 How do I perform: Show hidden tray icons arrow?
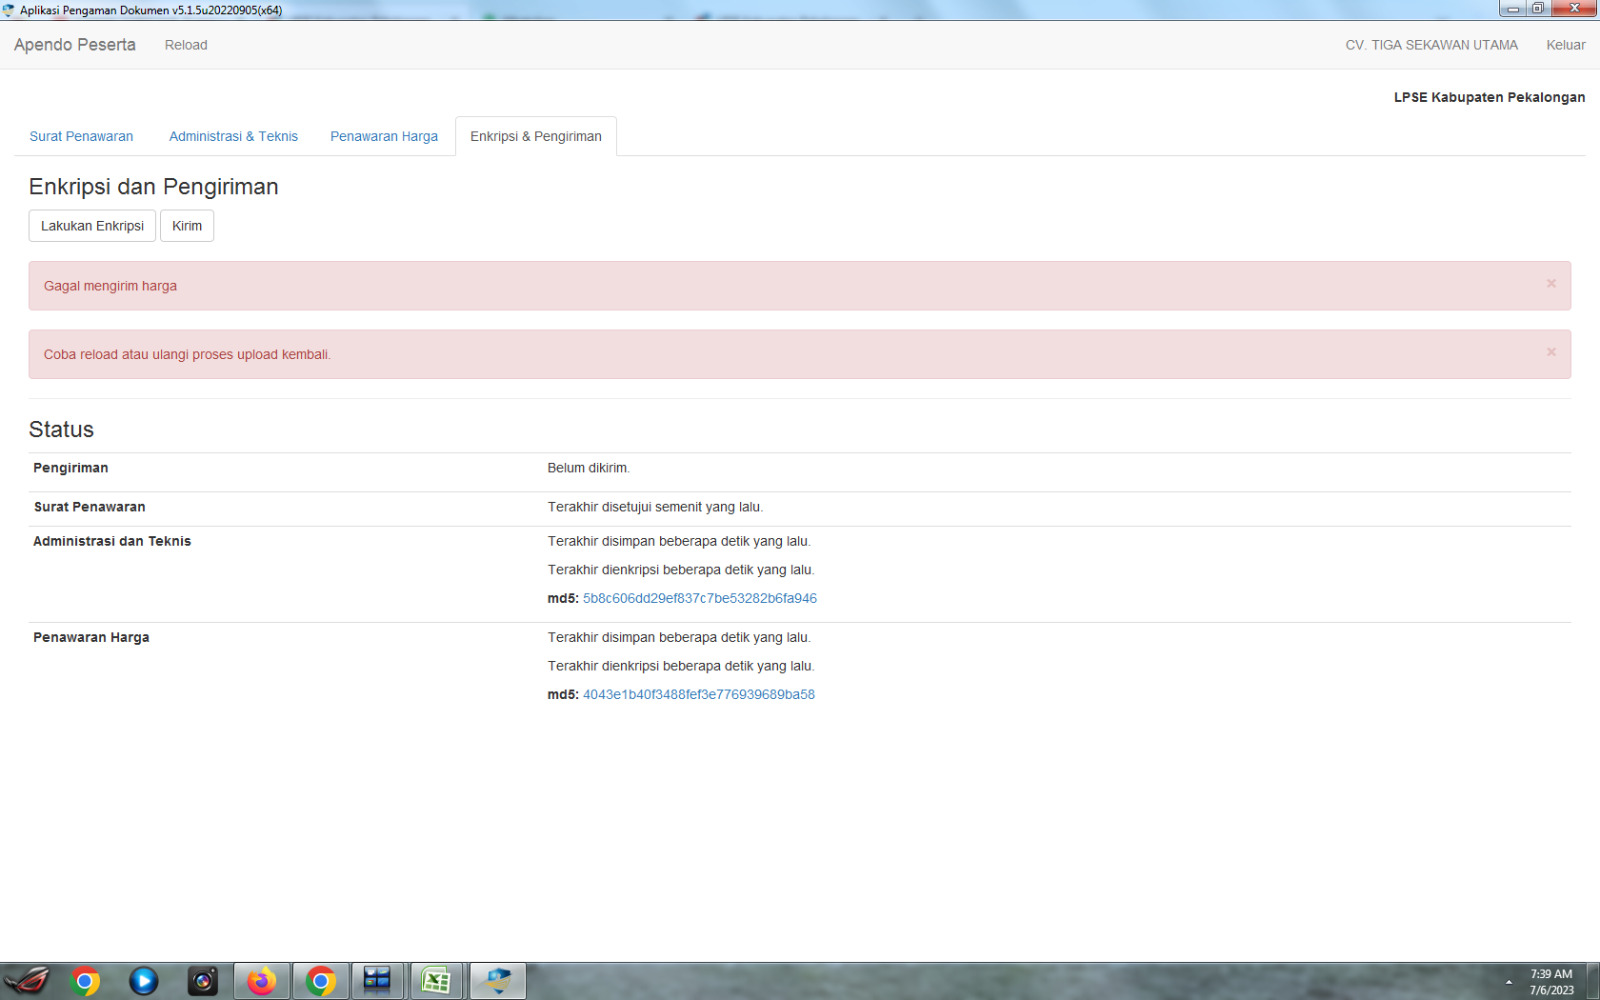point(1509,982)
